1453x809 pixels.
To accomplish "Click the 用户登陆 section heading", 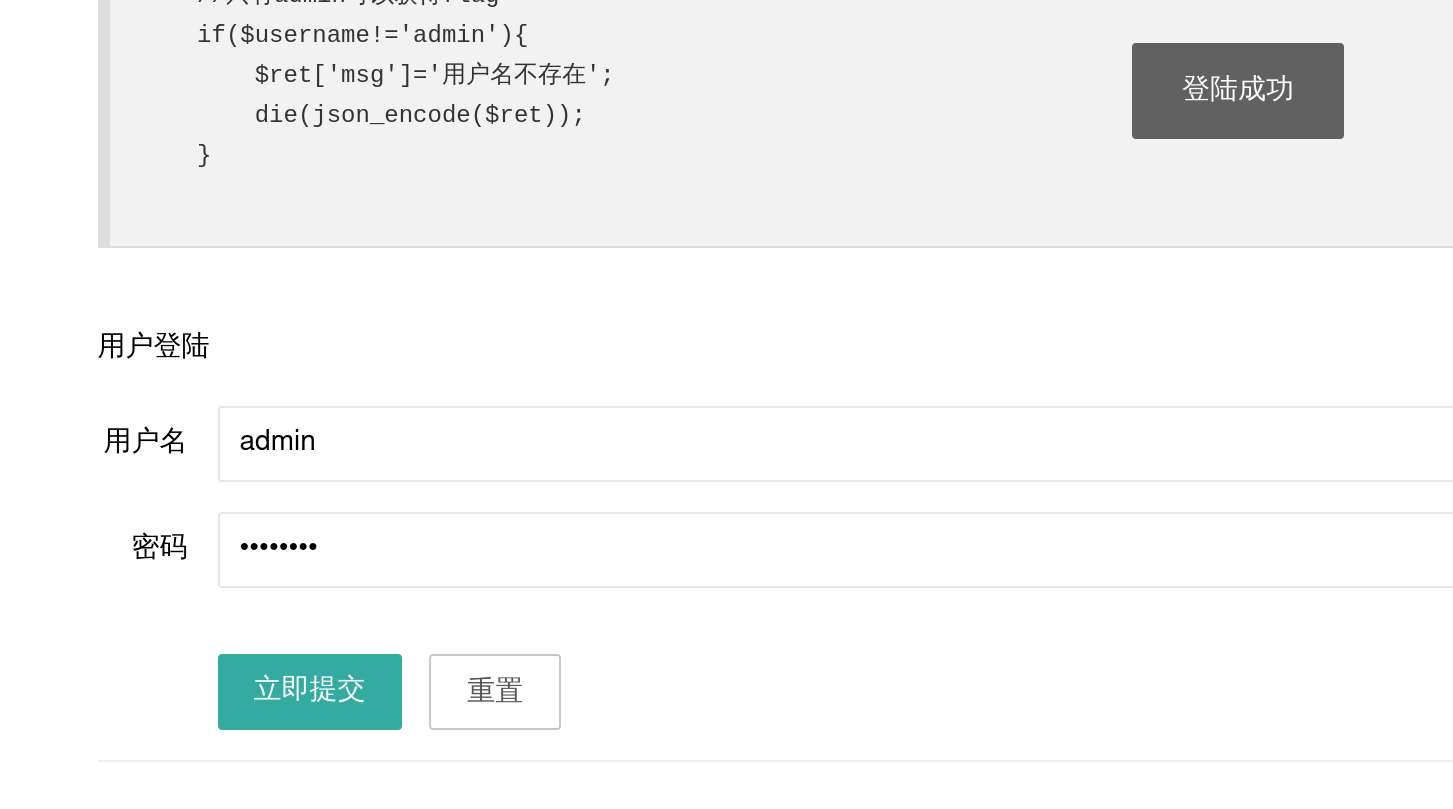I will [153, 346].
